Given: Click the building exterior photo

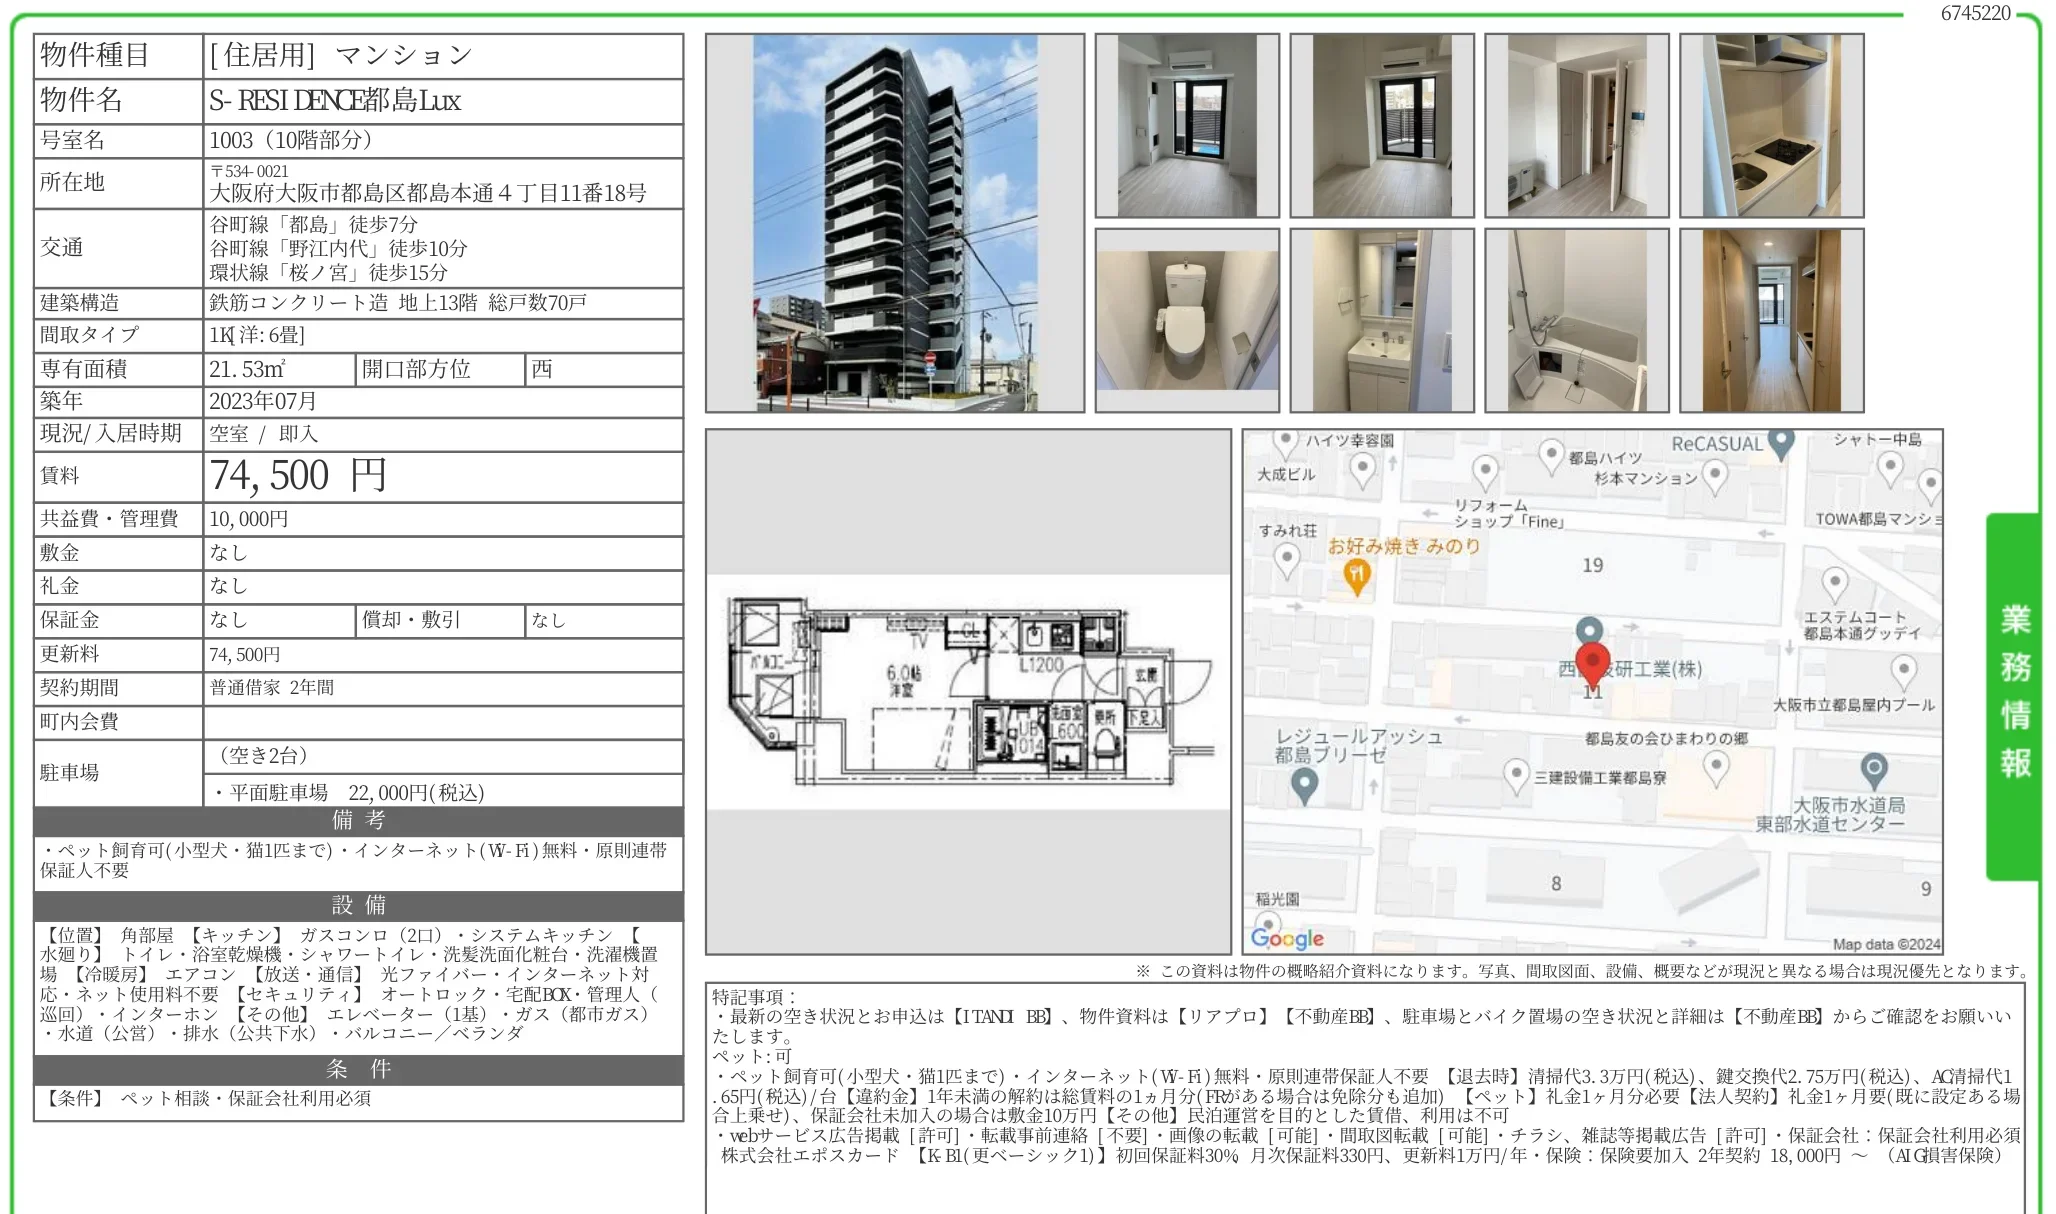Looking at the screenshot, I should point(894,223).
